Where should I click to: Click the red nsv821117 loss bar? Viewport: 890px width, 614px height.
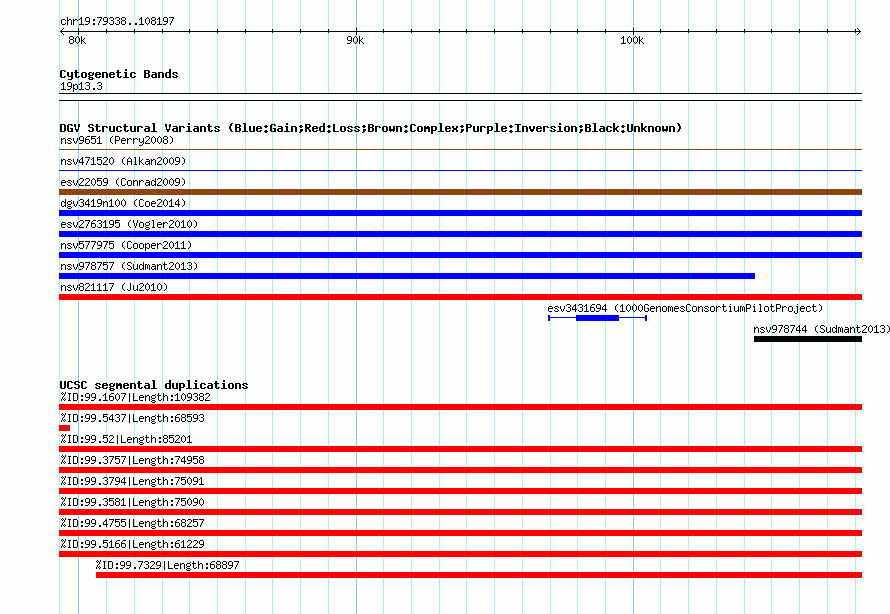tap(460, 297)
